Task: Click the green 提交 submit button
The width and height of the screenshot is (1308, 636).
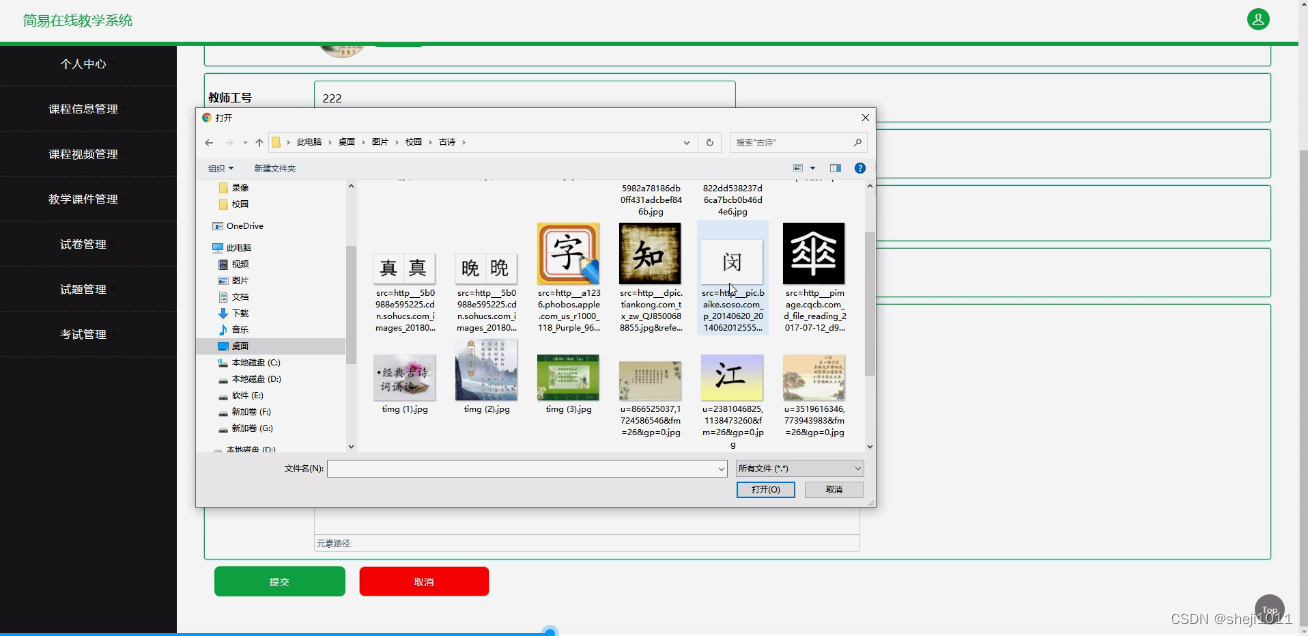Action: [279, 581]
